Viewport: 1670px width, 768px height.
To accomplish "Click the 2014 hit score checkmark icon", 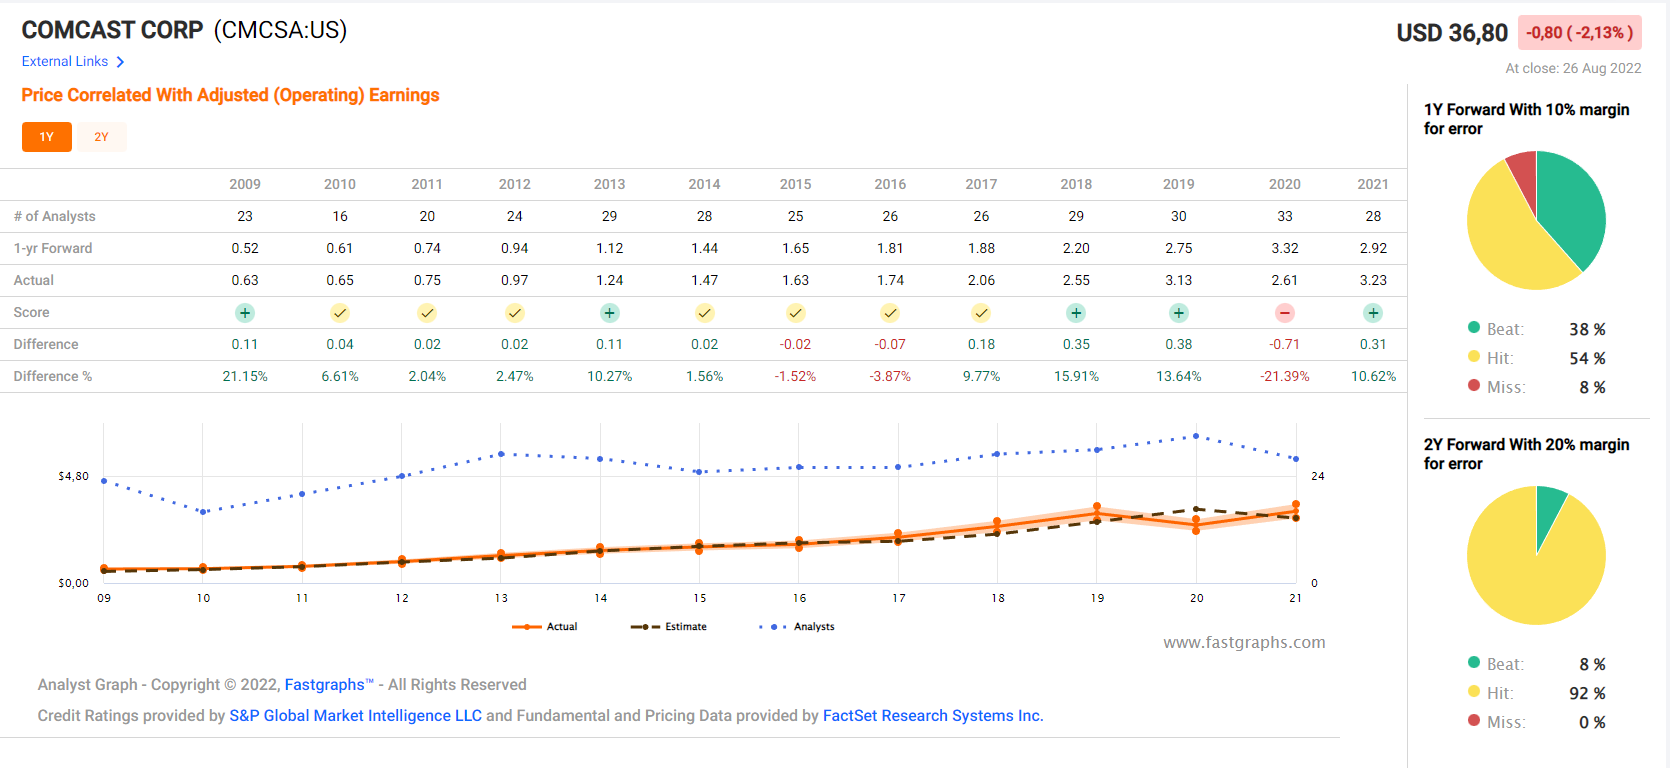I will click(x=704, y=313).
